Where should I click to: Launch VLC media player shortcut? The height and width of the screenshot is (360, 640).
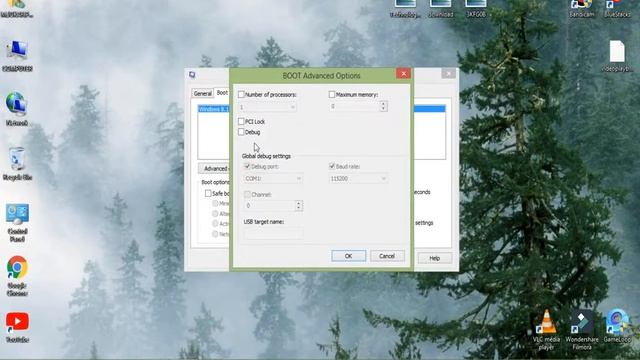click(x=546, y=329)
